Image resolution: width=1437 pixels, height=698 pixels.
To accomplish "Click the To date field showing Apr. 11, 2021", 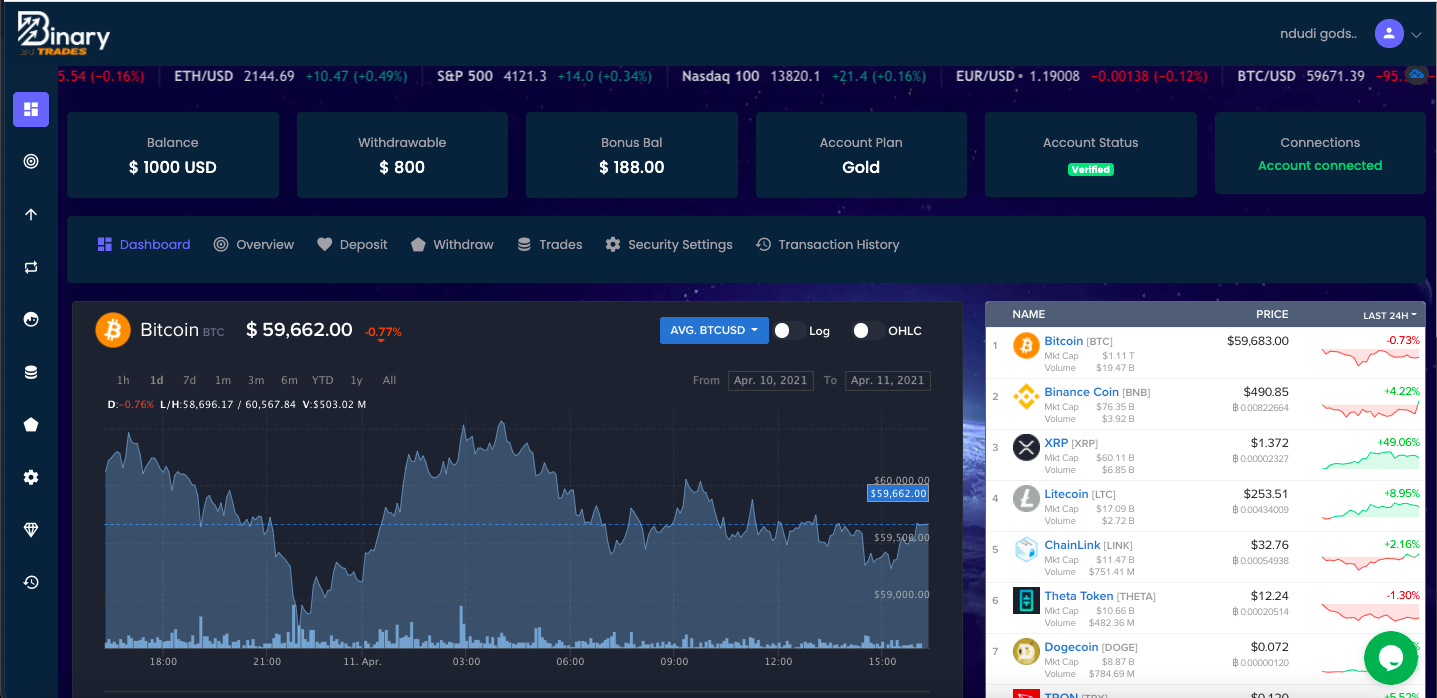I will [888, 380].
